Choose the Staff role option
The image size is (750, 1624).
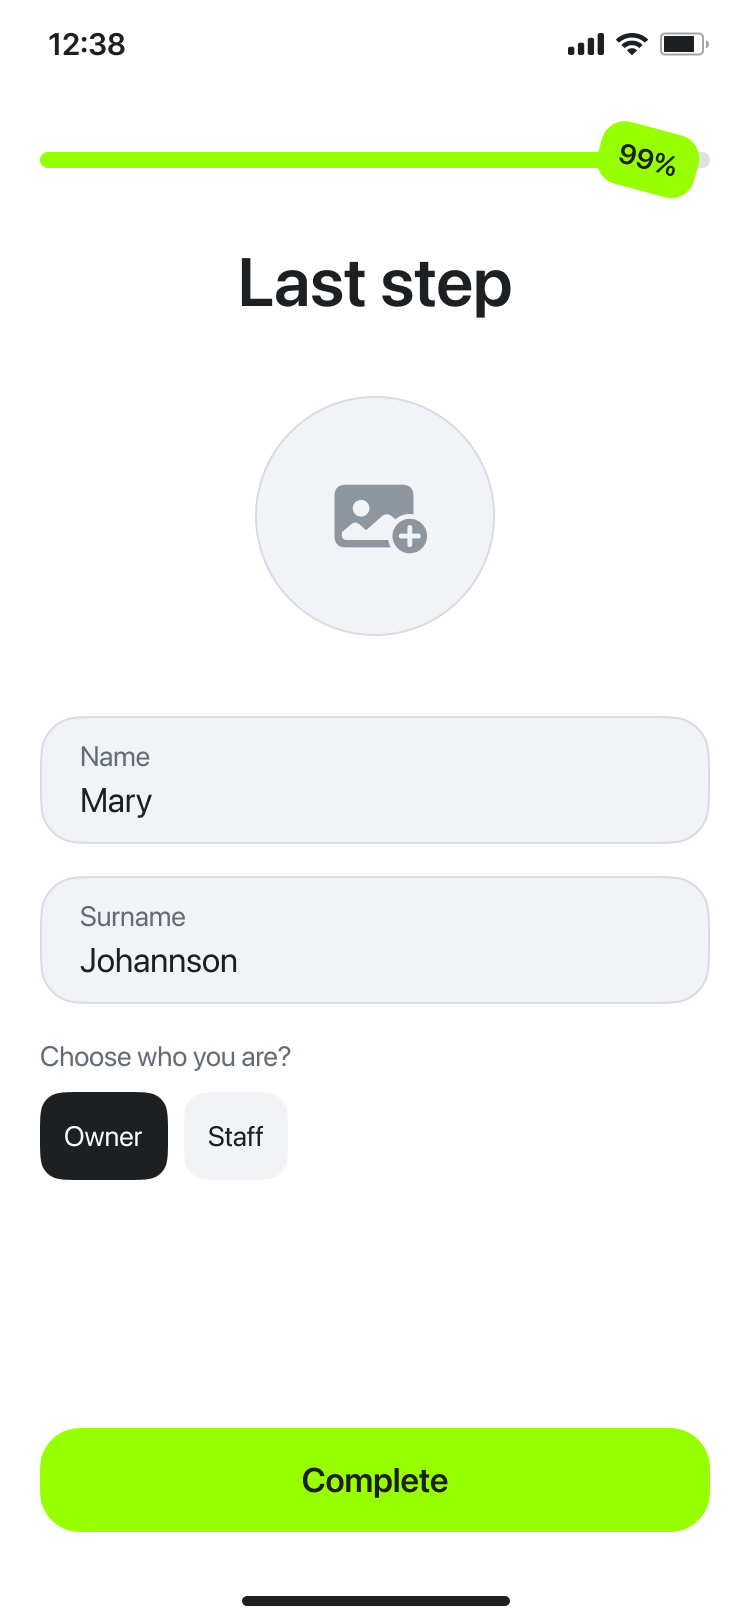(236, 1136)
